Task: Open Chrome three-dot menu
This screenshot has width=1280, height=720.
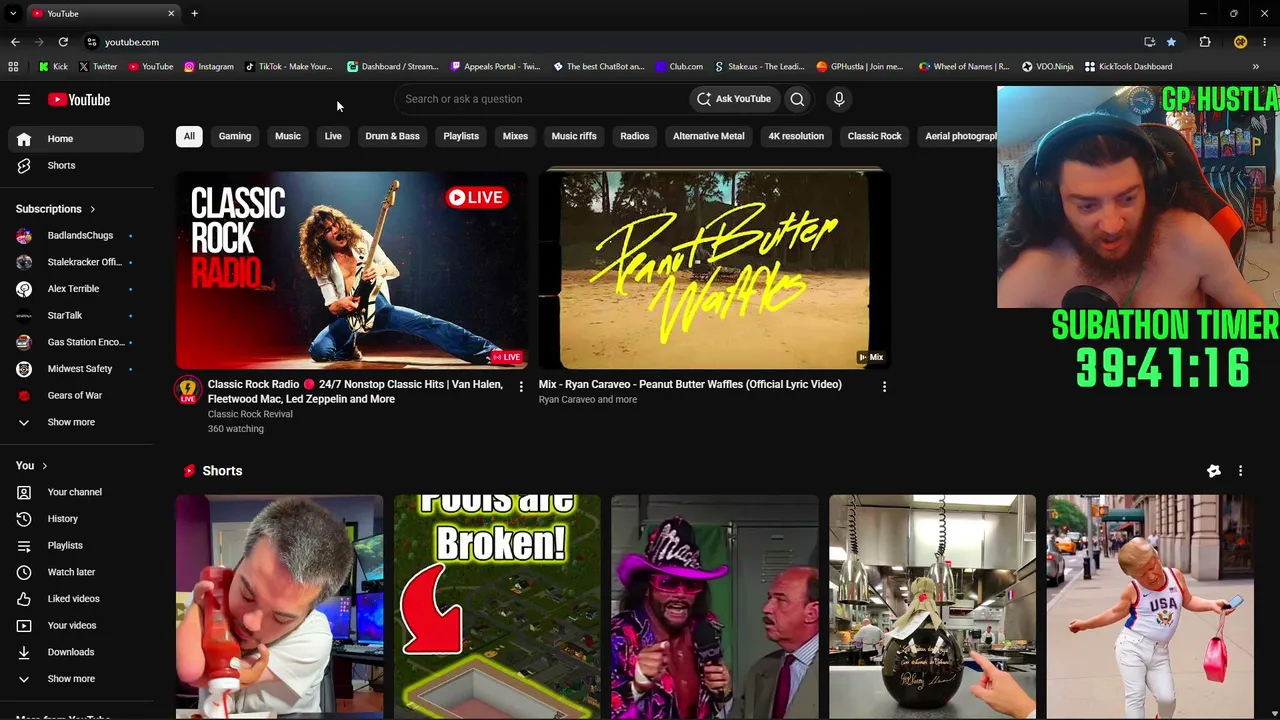Action: [1265, 42]
